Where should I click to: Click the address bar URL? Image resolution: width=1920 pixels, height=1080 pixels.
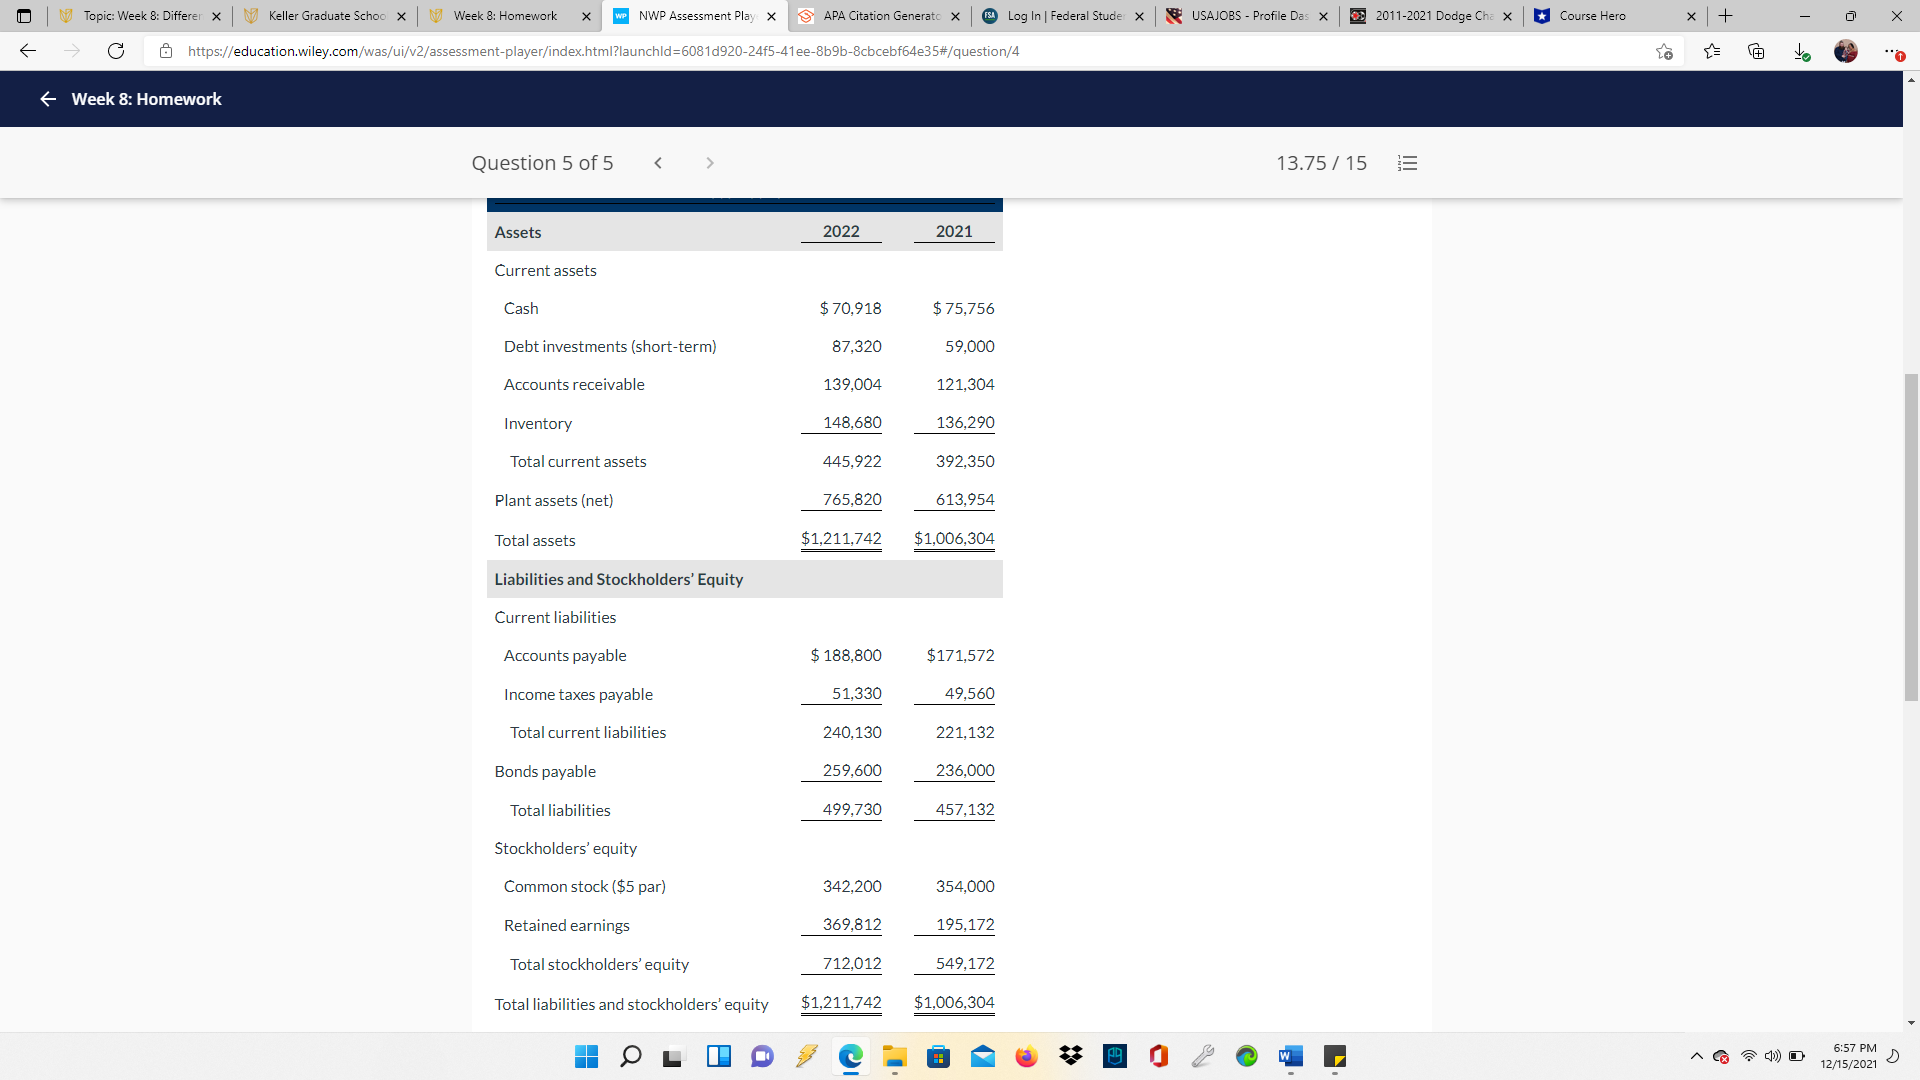click(x=603, y=51)
